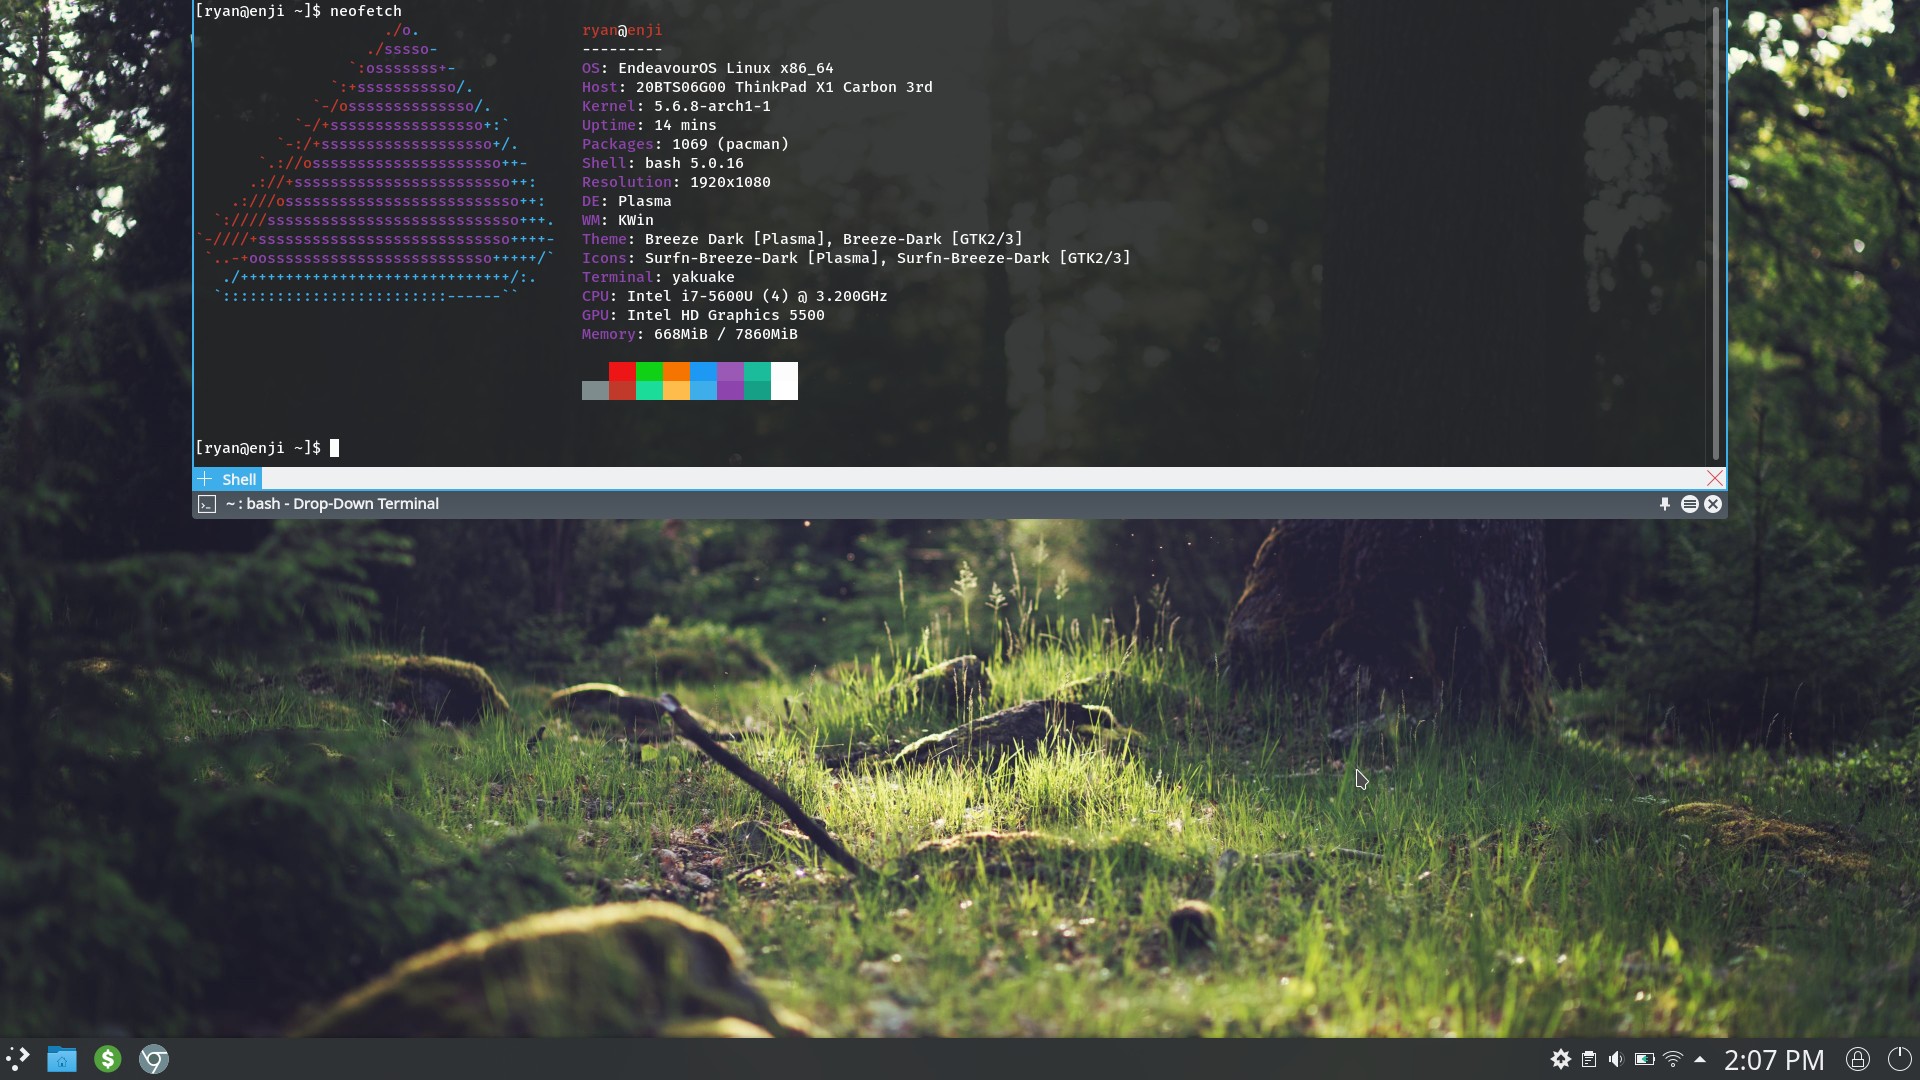Open the KDE application launcher
Viewport: 1920px width, 1080px height.
pos(18,1059)
